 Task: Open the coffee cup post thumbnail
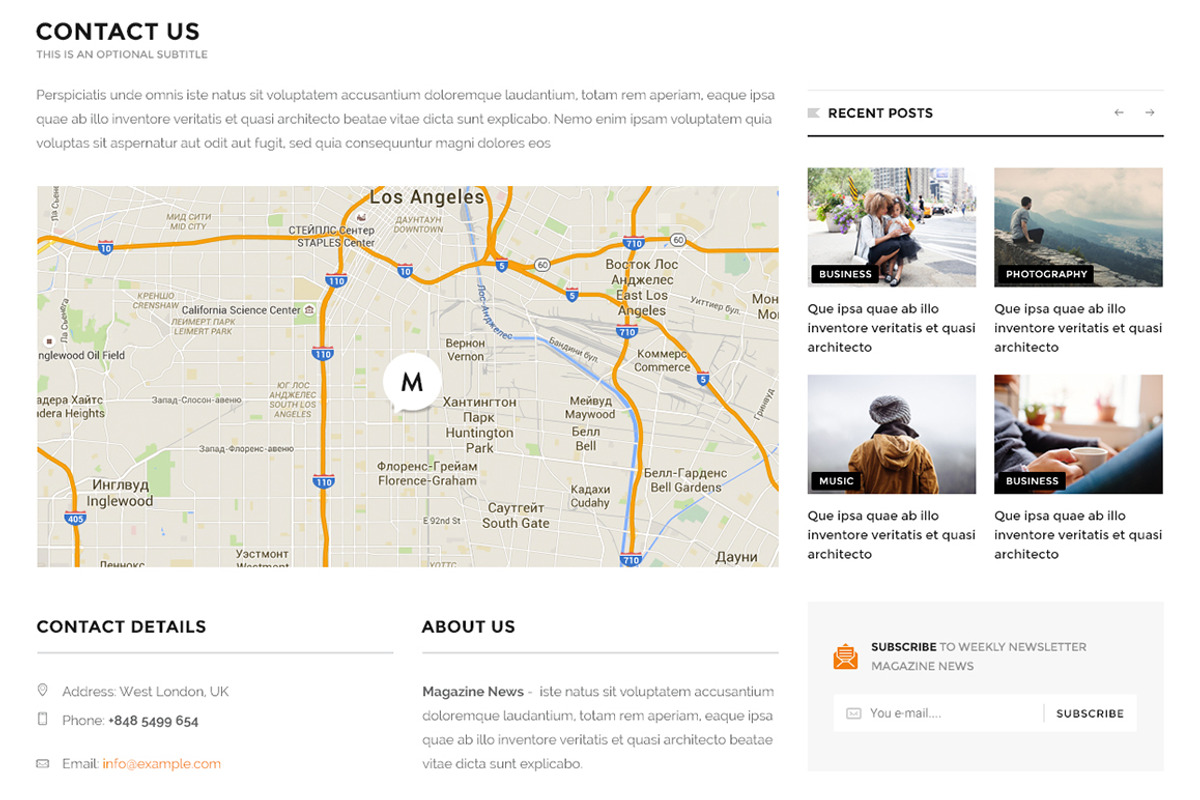[x=1078, y=434]
